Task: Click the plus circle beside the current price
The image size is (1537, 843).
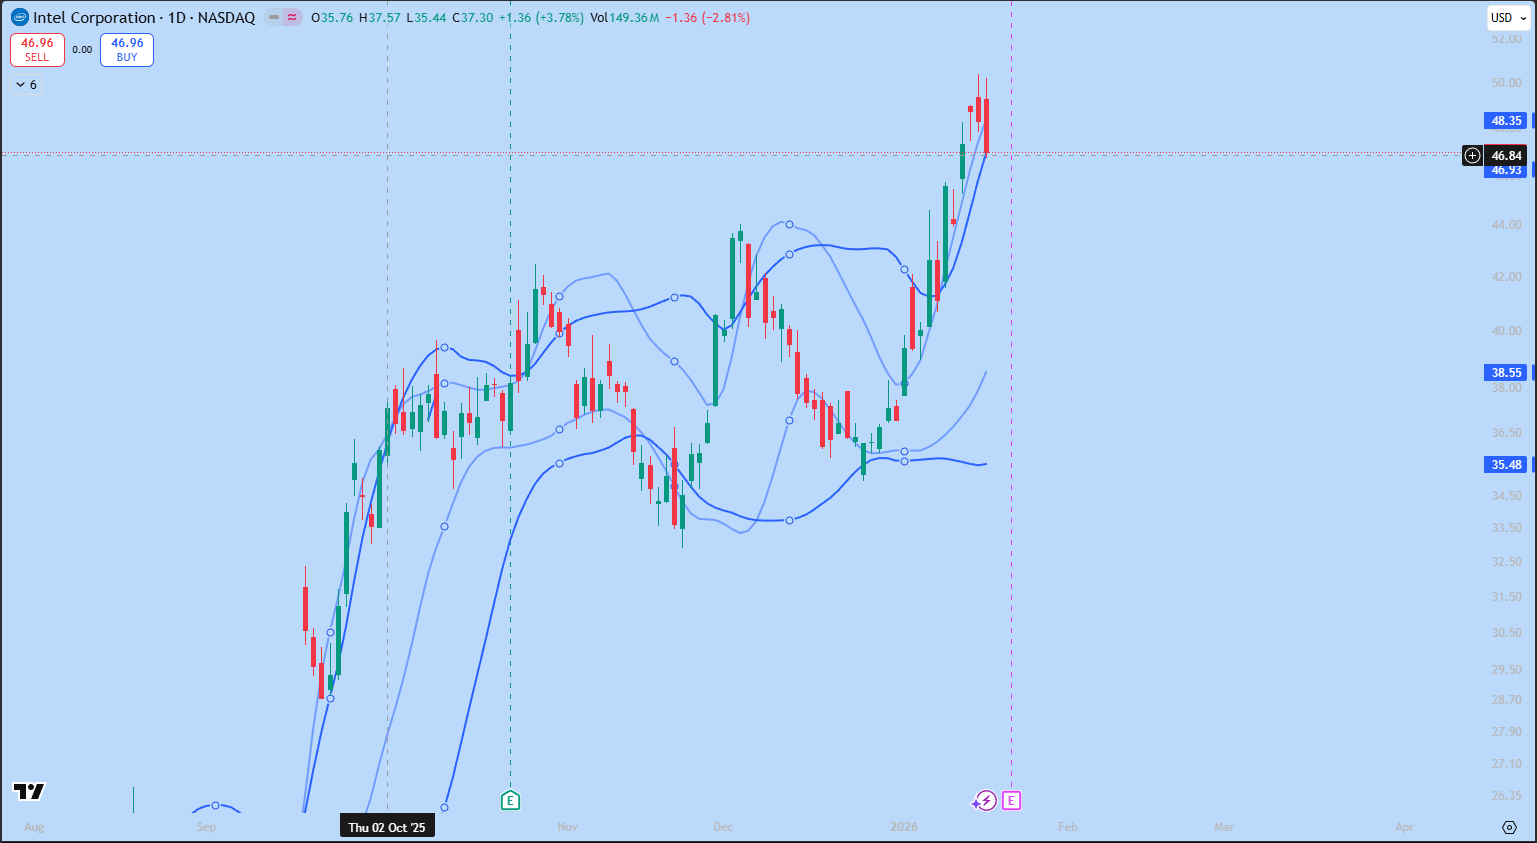Action: 1472,155
